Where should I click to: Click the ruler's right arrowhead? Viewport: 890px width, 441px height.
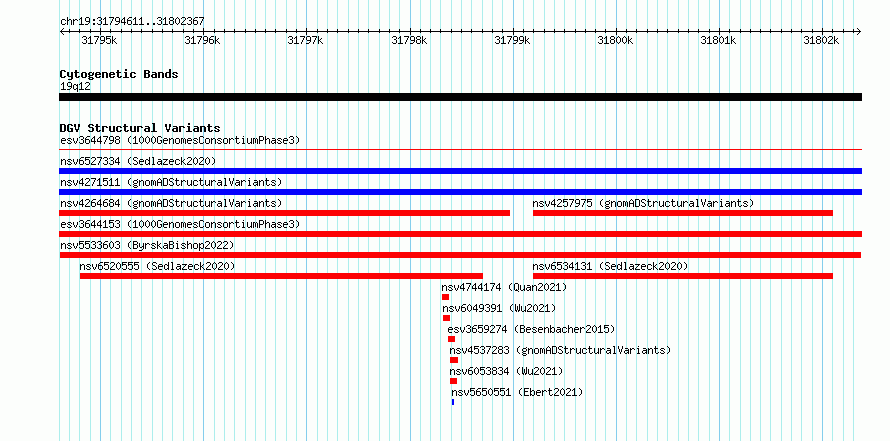click(859, 31)
